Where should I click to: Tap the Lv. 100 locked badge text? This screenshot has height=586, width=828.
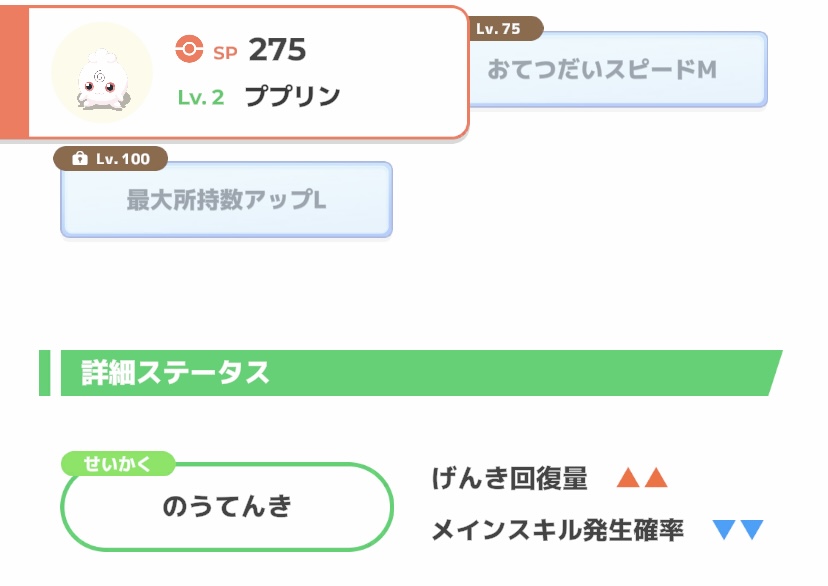[x=123, y=159]
